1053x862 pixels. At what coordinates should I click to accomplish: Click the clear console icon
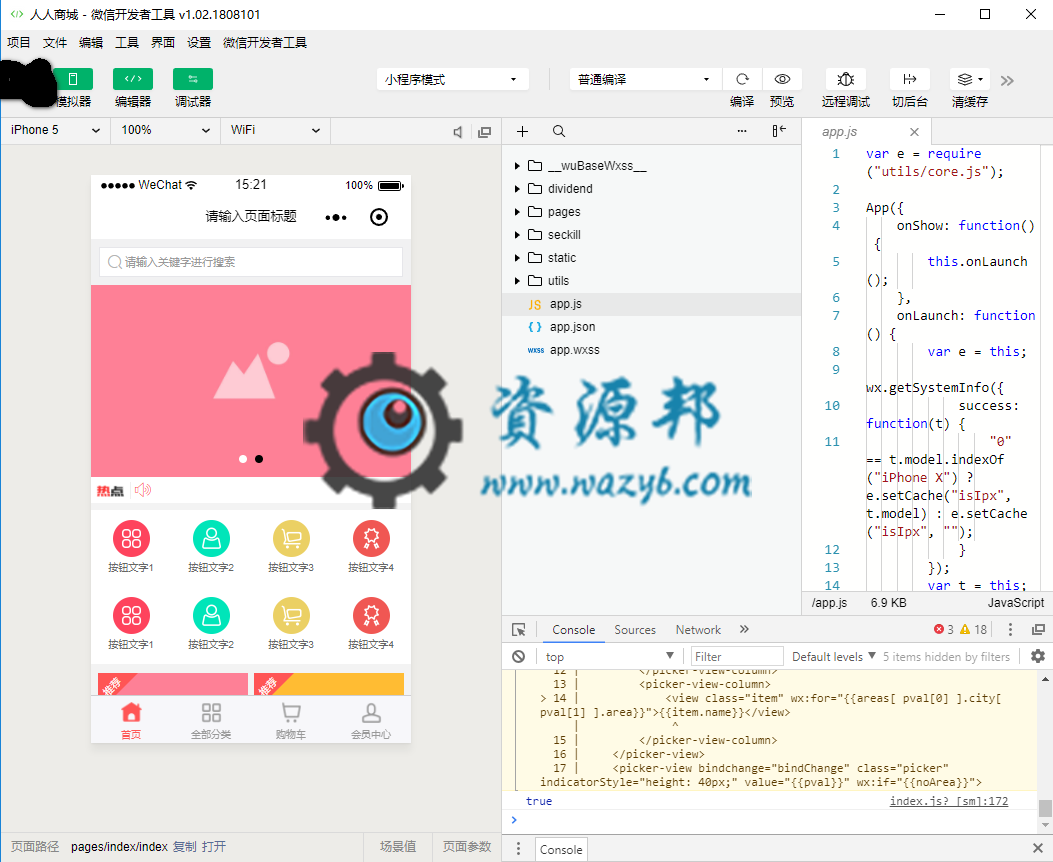point(518,657)
